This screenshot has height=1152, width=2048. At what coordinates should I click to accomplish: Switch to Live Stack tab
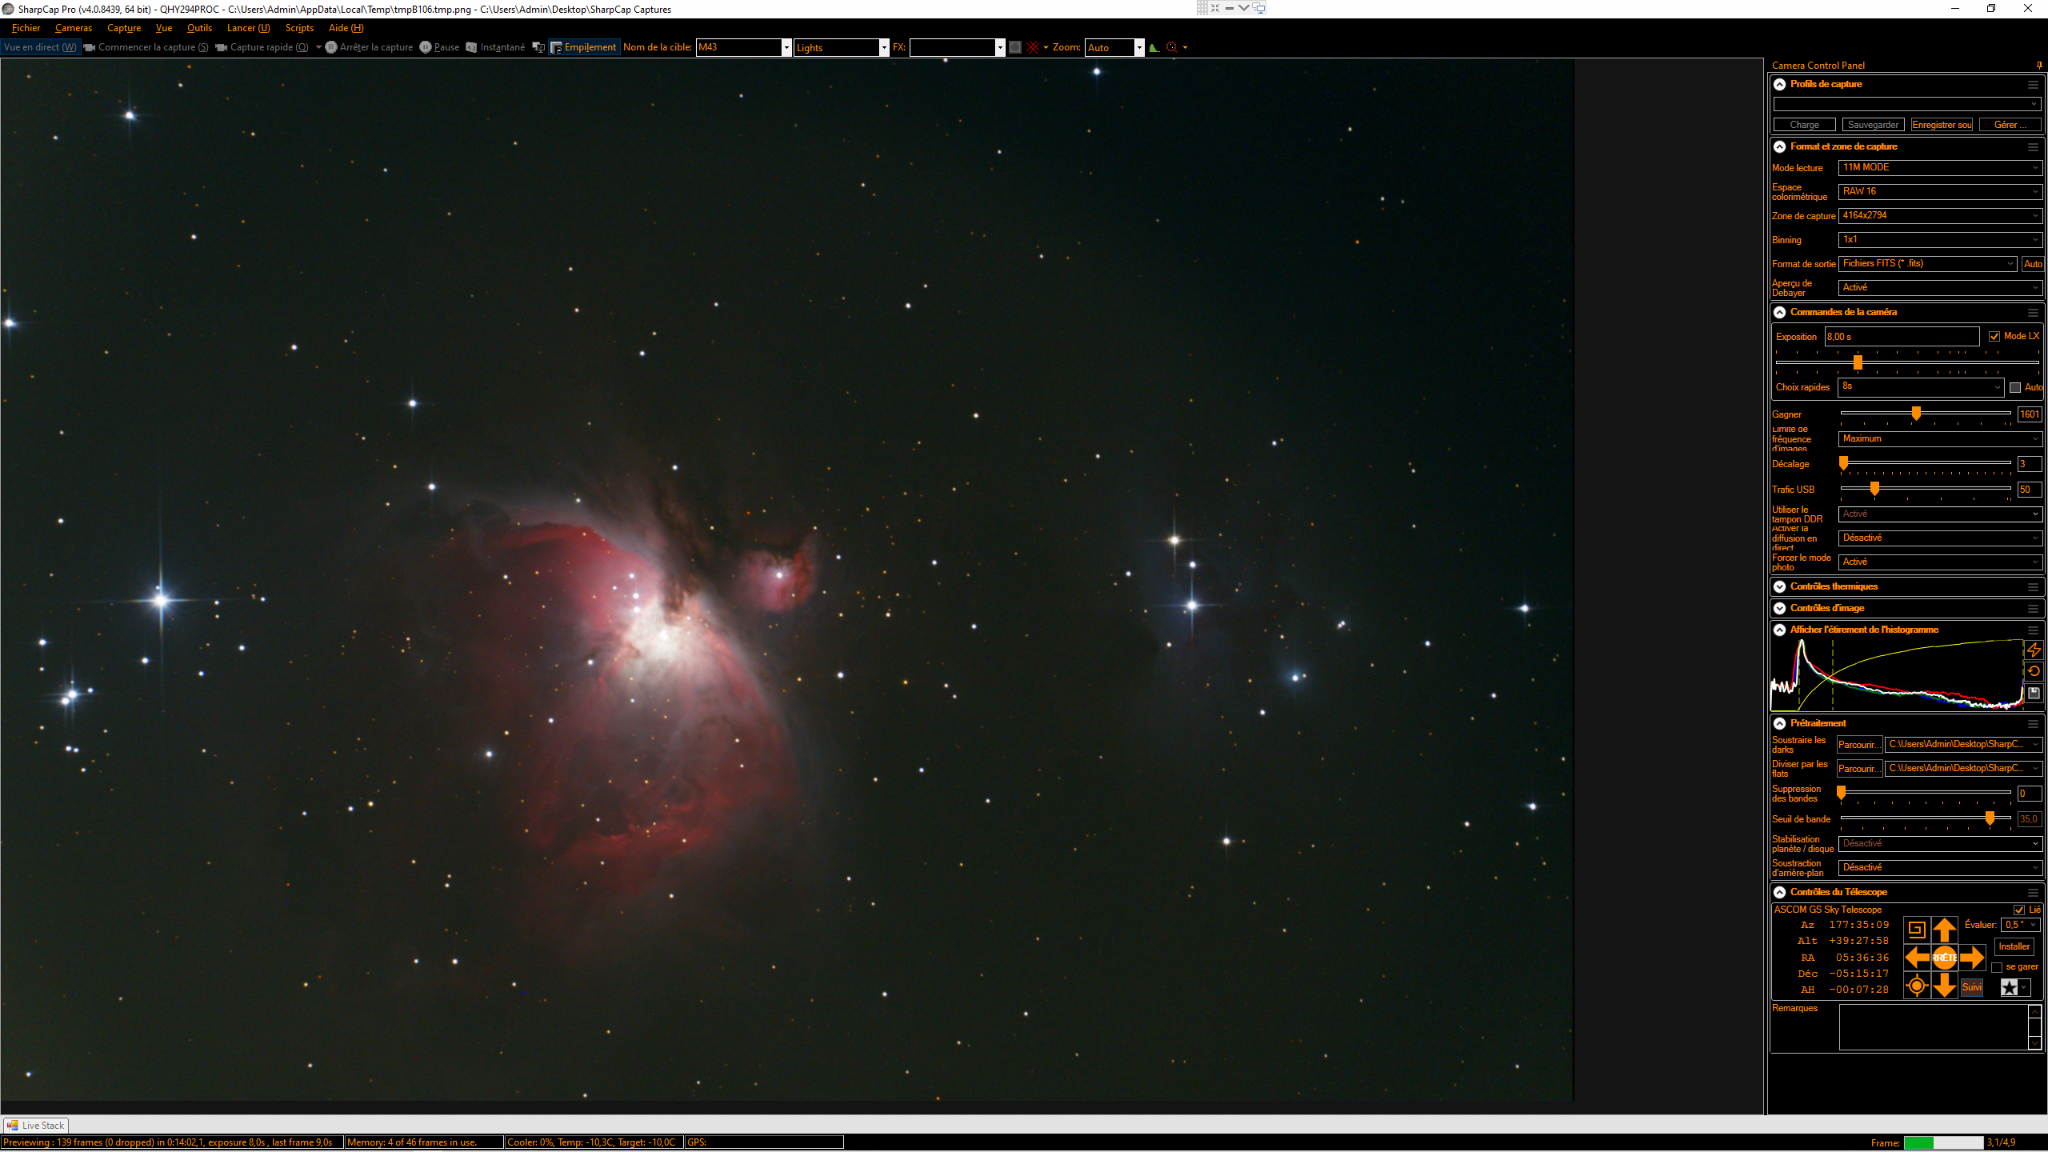(x=35, y=1125)
